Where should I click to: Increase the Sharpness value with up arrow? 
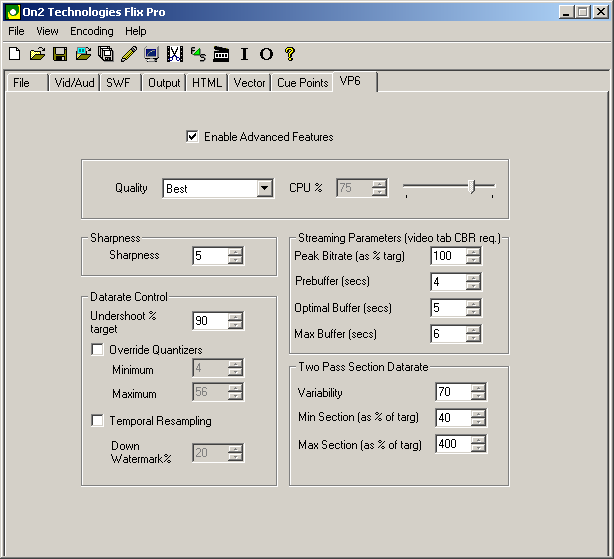point(235,251)
